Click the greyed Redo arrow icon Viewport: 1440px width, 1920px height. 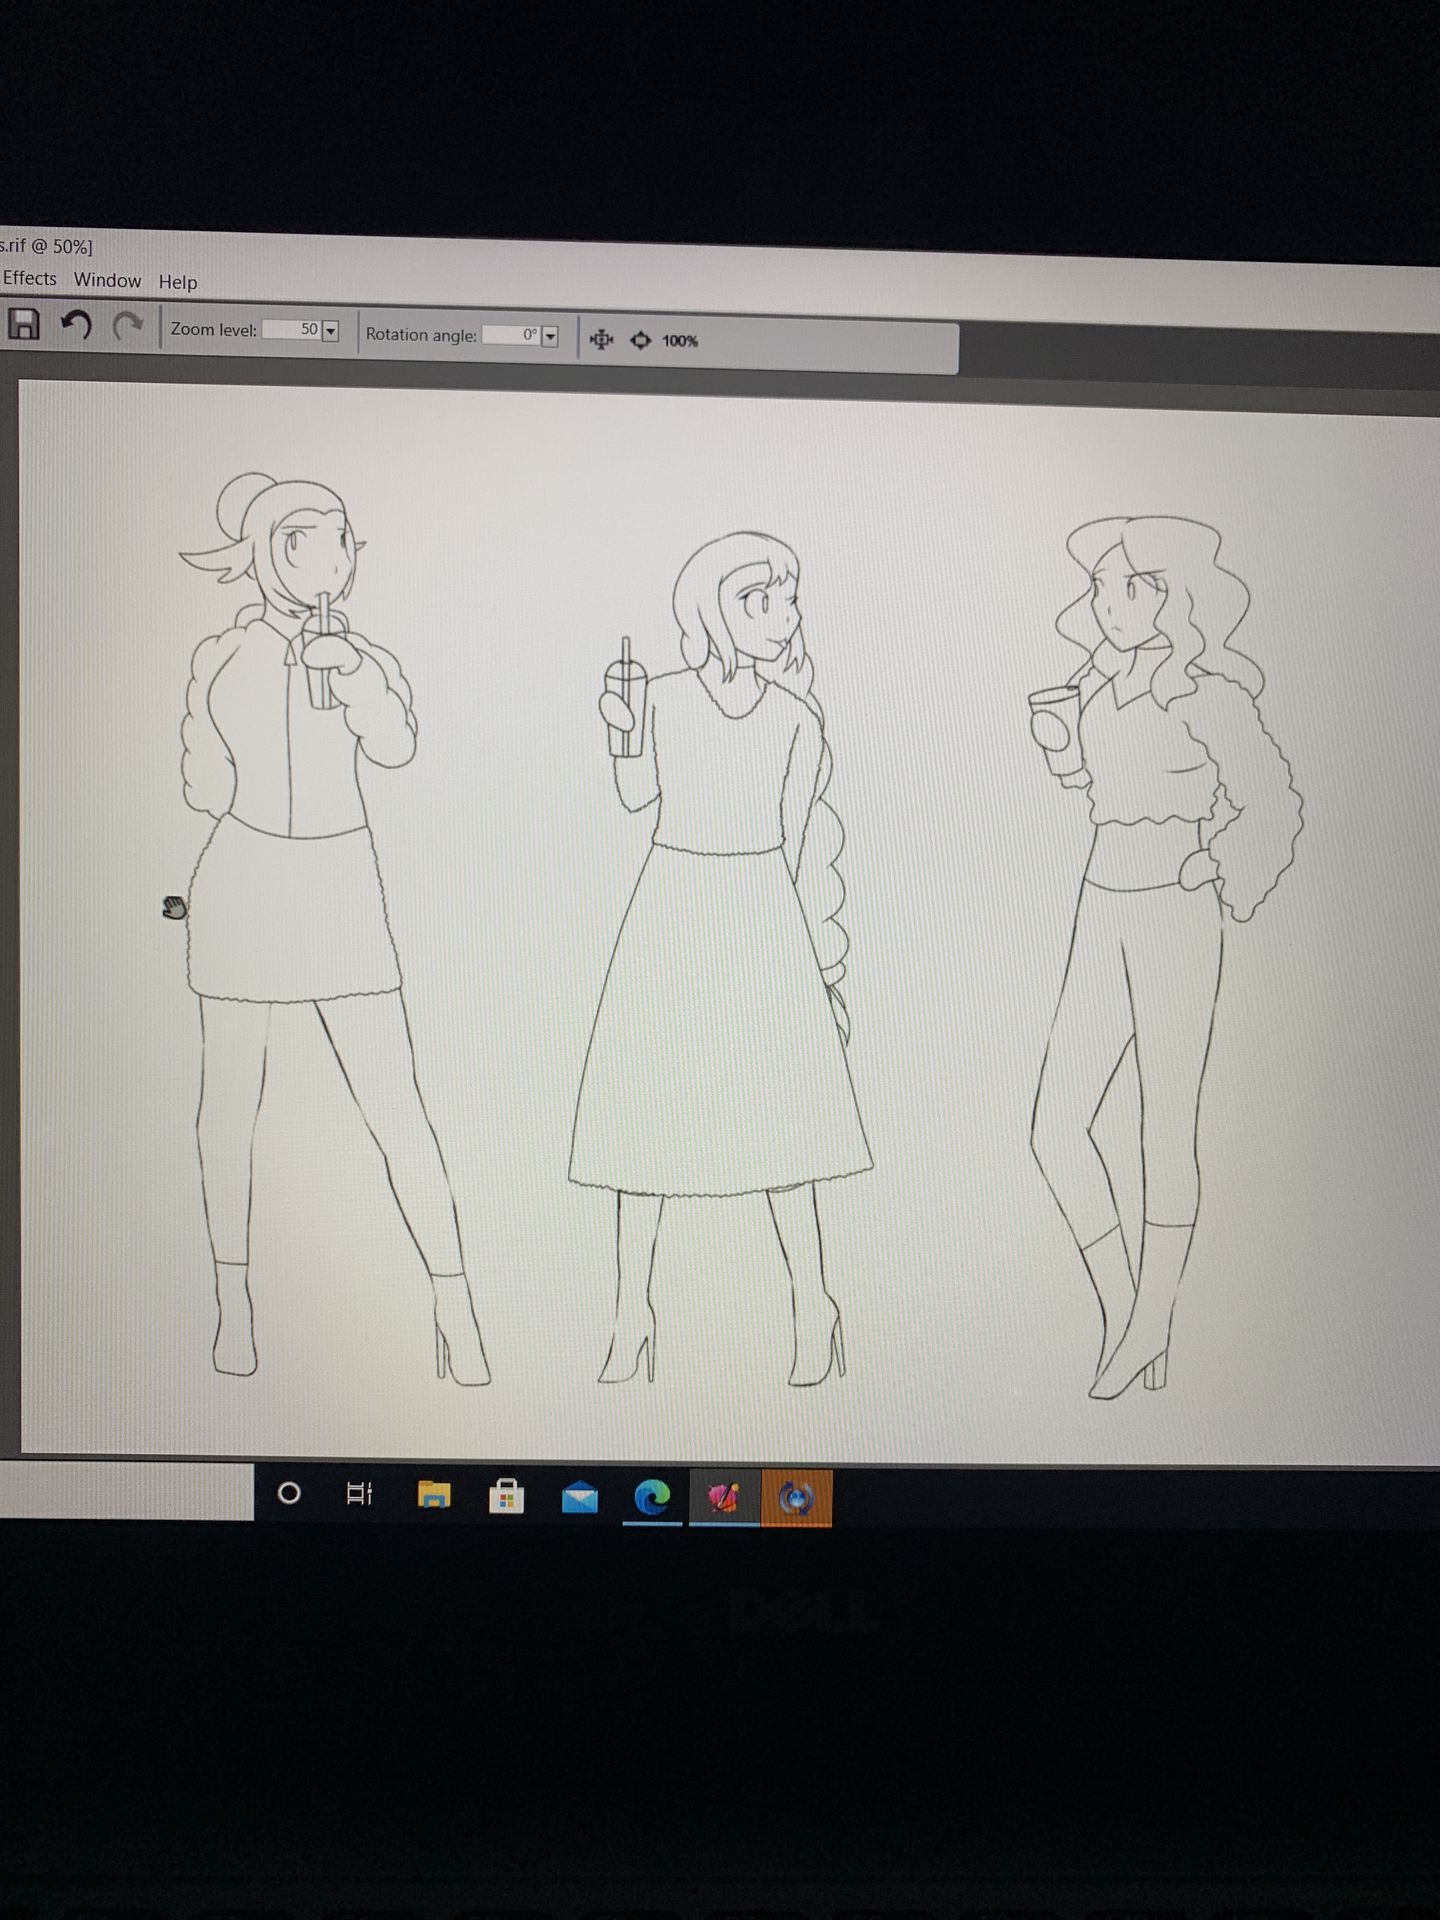coord(127,326)
